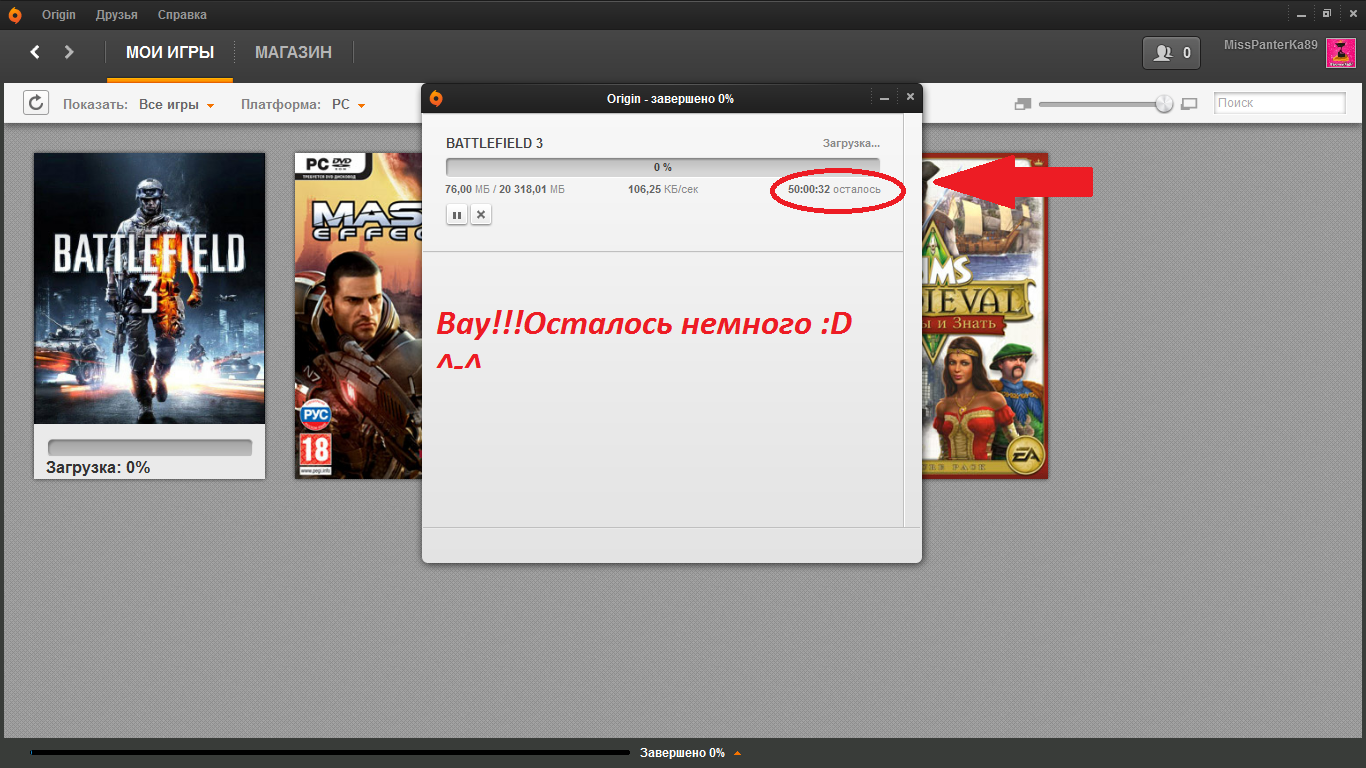1366x768 pixels.
Task: Close the download manager popup
Action: coord(910,97)
